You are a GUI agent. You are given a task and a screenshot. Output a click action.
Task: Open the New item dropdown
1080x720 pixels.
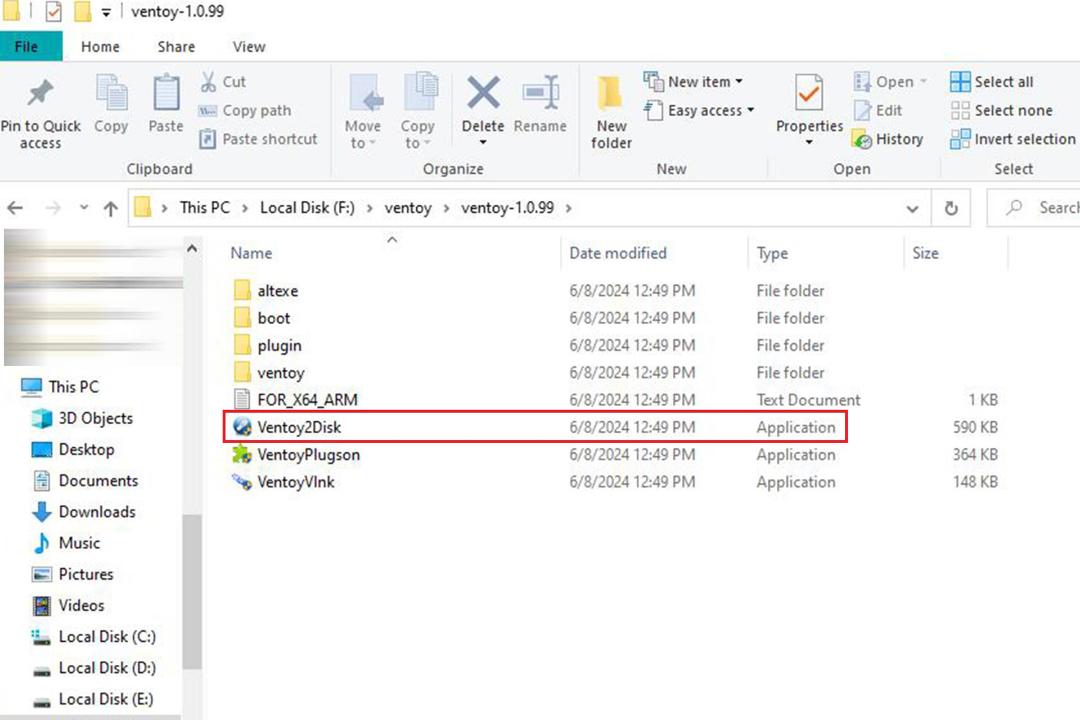694,81
